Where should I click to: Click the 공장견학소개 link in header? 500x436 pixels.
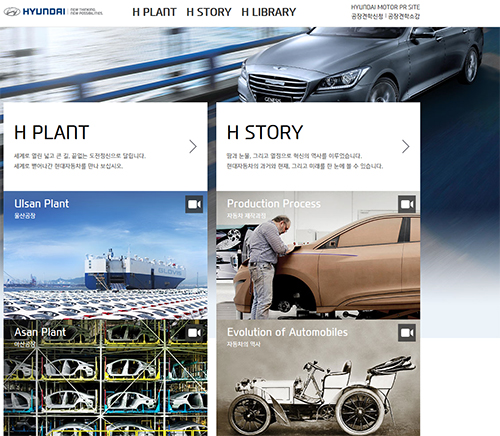pyautogui.click(x=404, y=16)
